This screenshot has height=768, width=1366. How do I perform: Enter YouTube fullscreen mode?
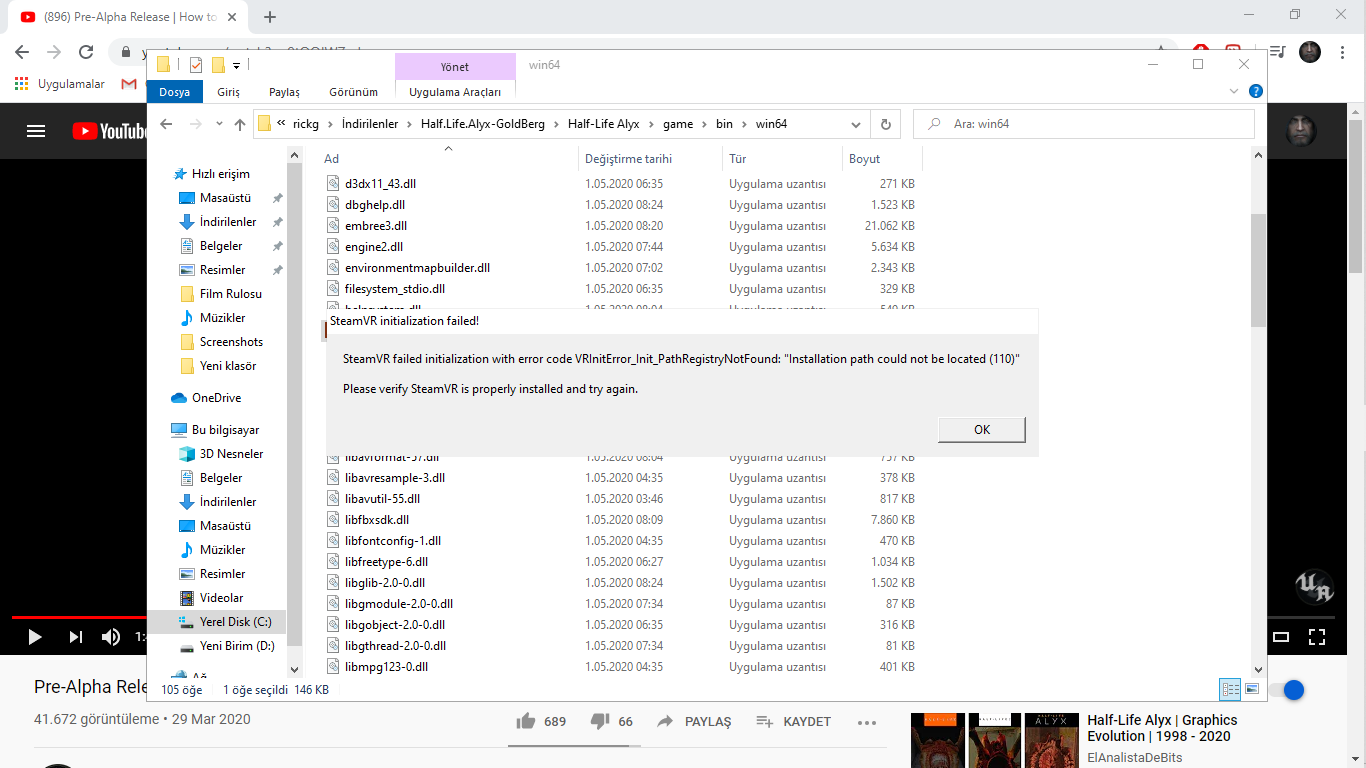(x=1317, y=637)
